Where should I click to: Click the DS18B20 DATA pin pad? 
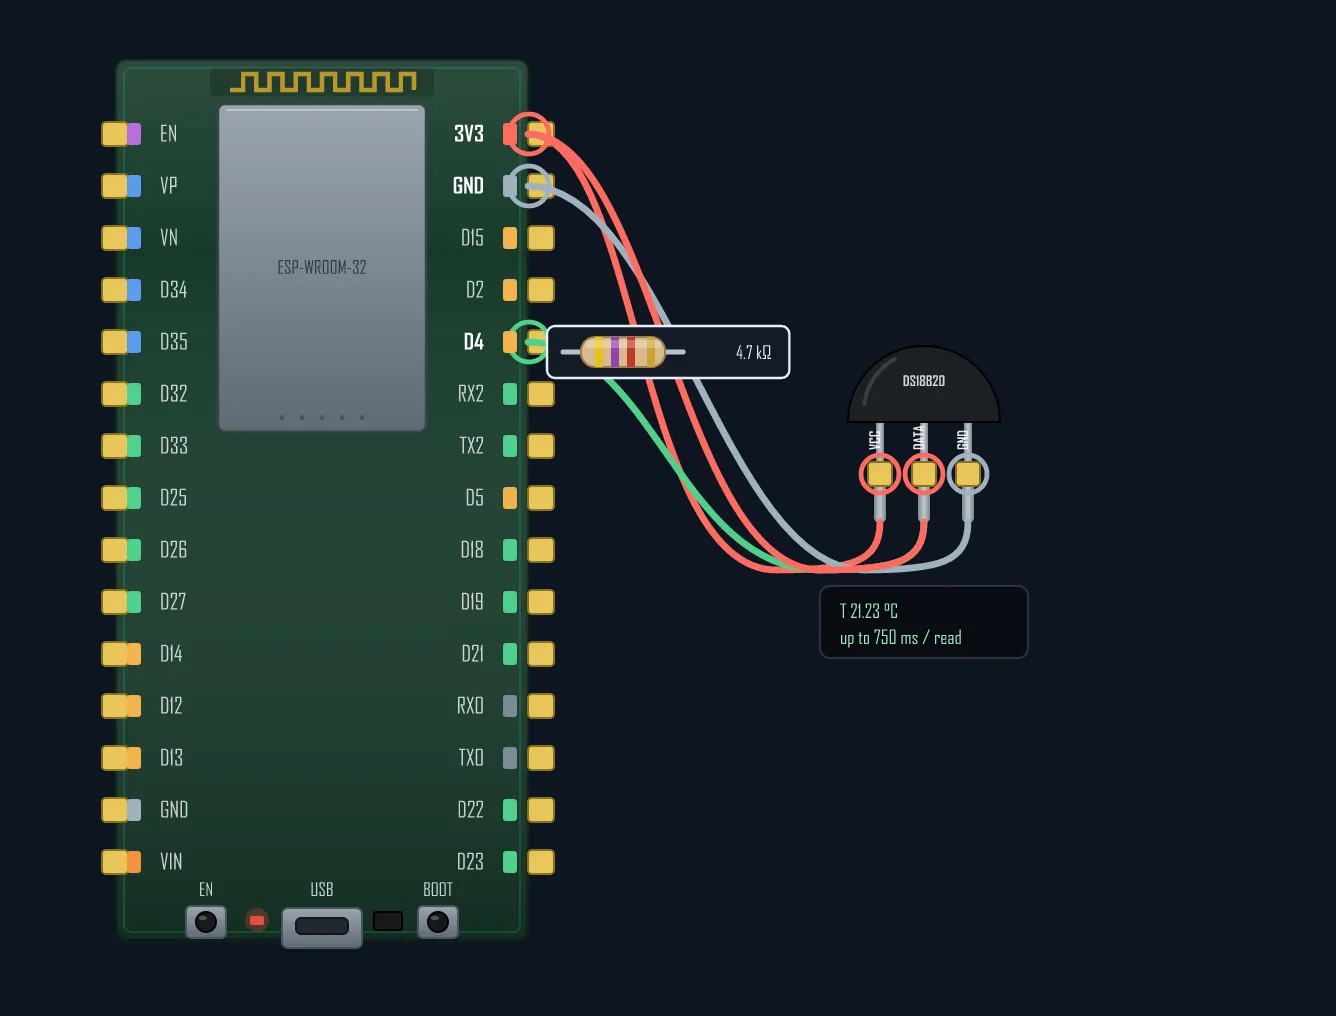(924, 474)
